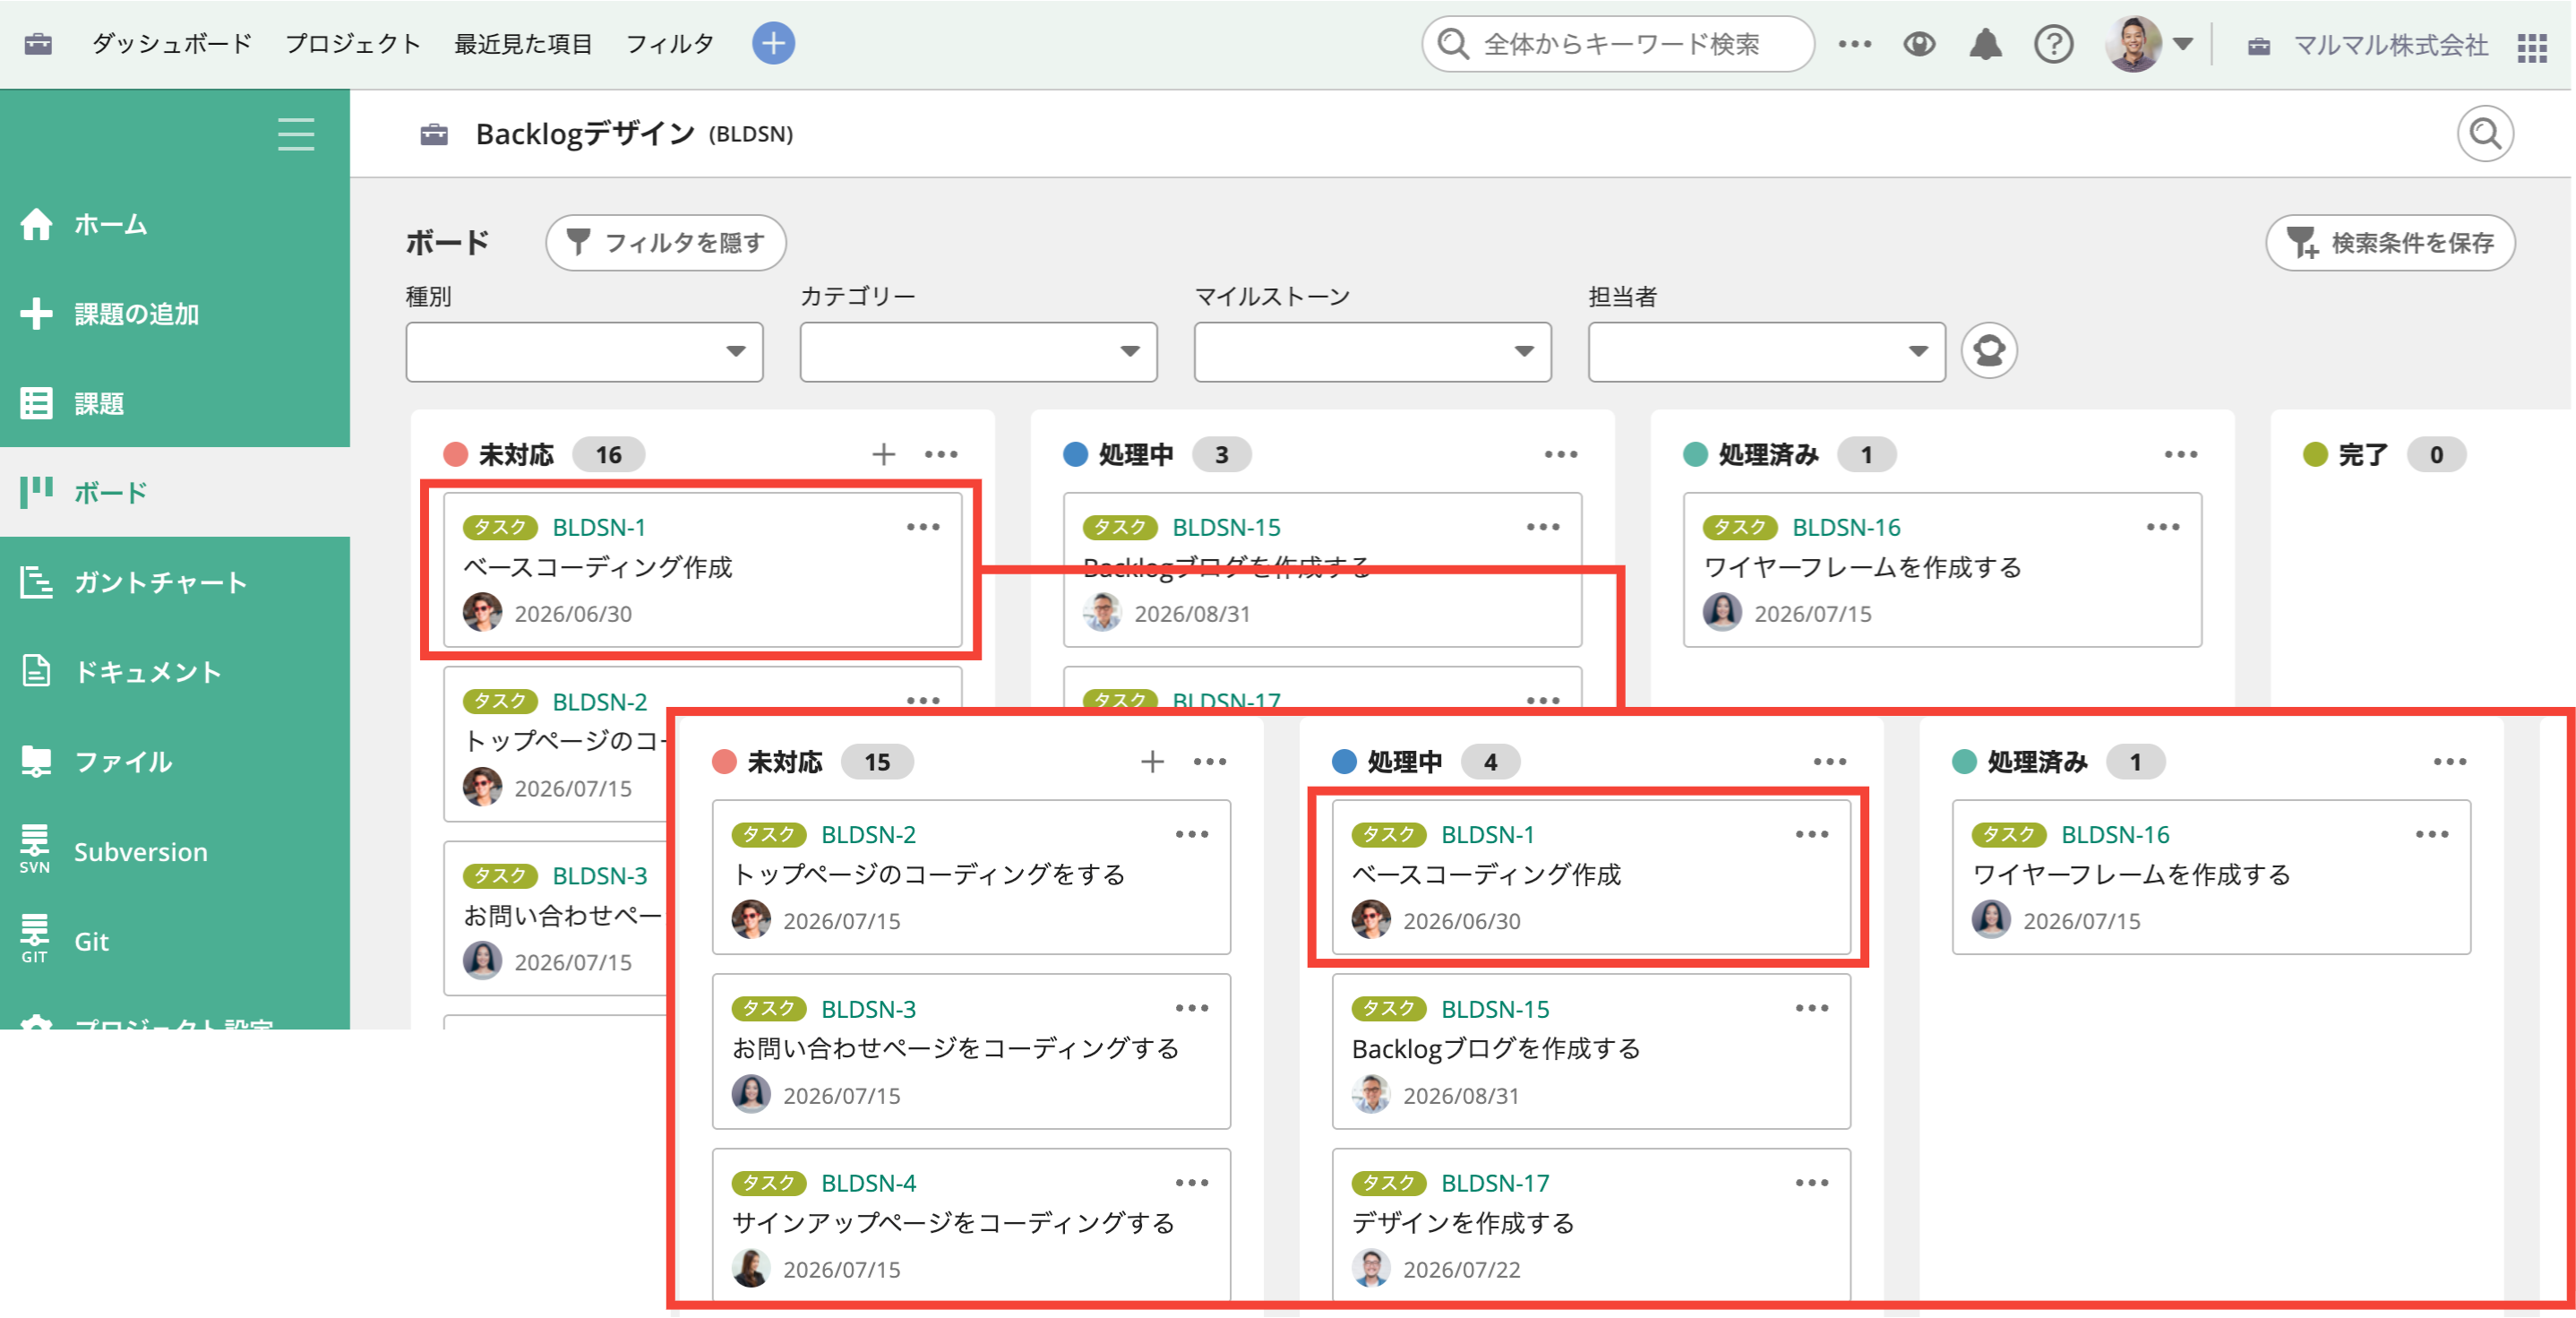Click ダッシュボード in top navigation
This screenshot has width=2576, height=1318.
click(x=172, y=44)
